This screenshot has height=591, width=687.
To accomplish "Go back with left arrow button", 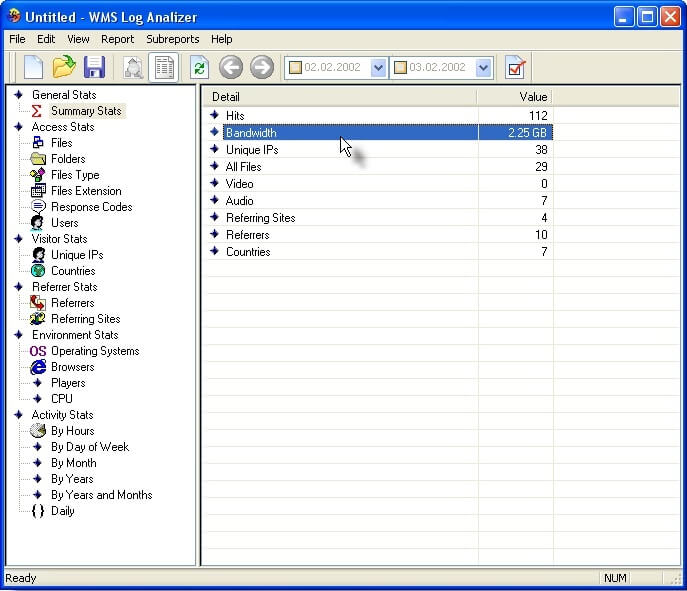I will [231, 67].
